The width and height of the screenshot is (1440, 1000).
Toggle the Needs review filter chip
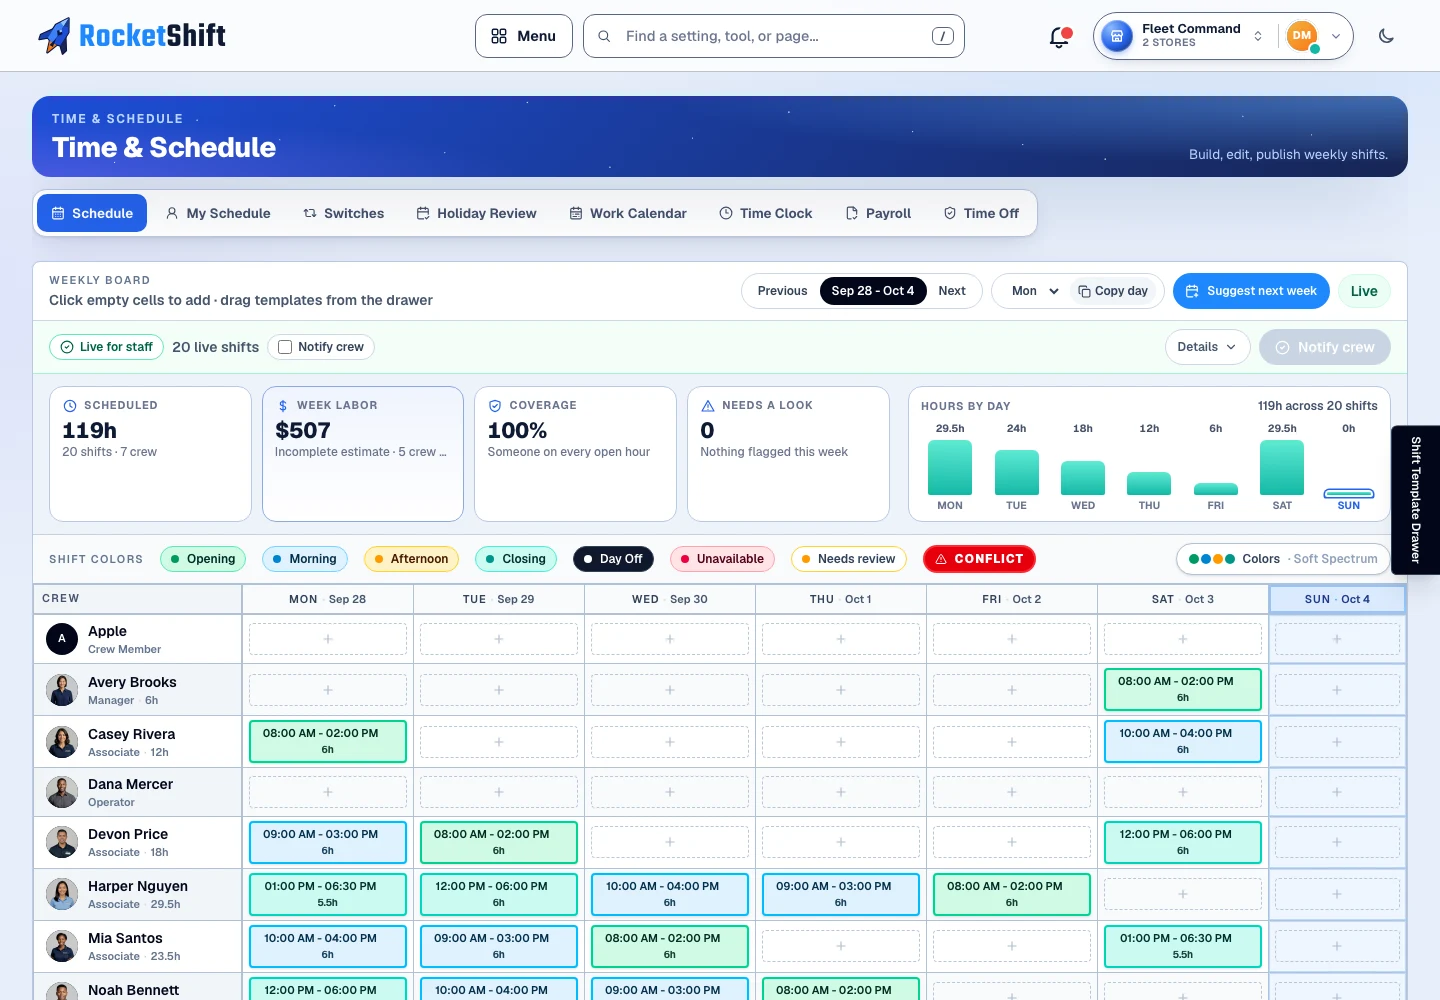click(x=848, y=559)
